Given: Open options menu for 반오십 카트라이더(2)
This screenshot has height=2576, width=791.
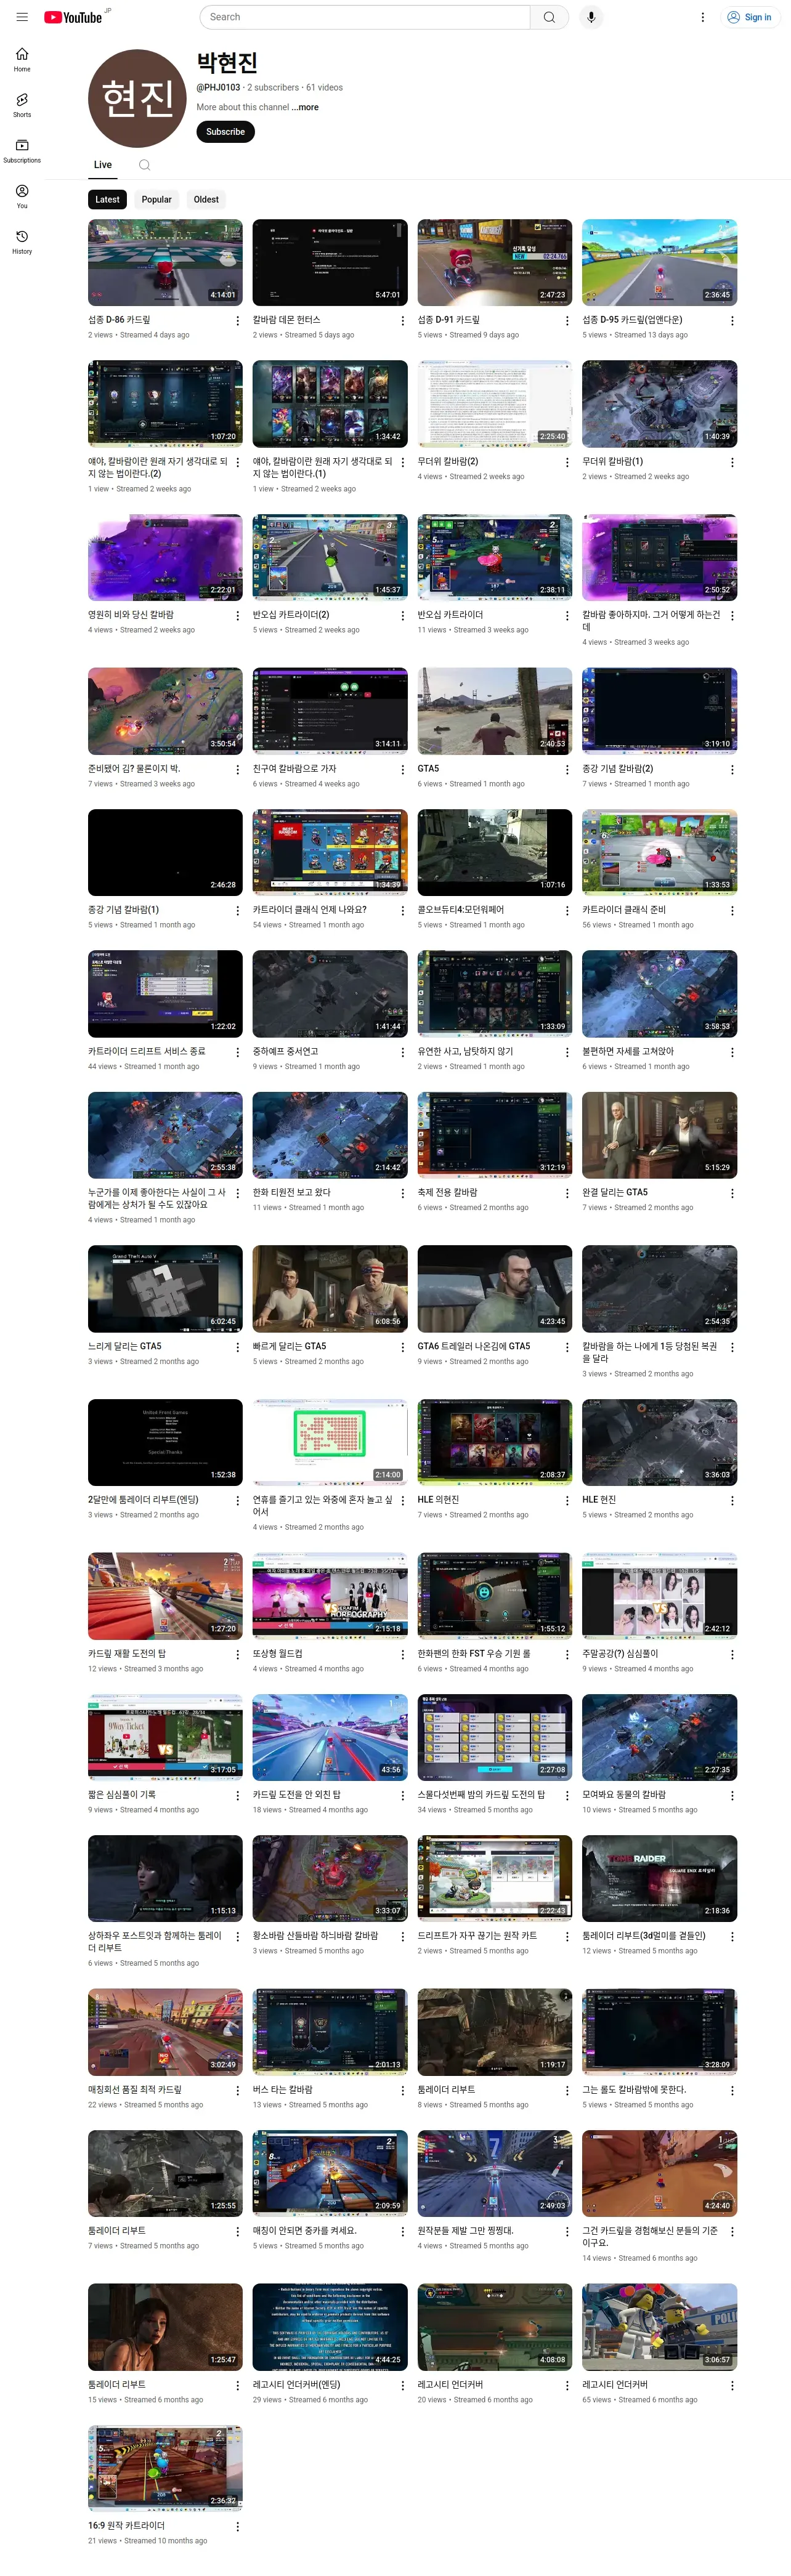Looking at the screenshot, I should pyautogui.click(x=402, y=616).
